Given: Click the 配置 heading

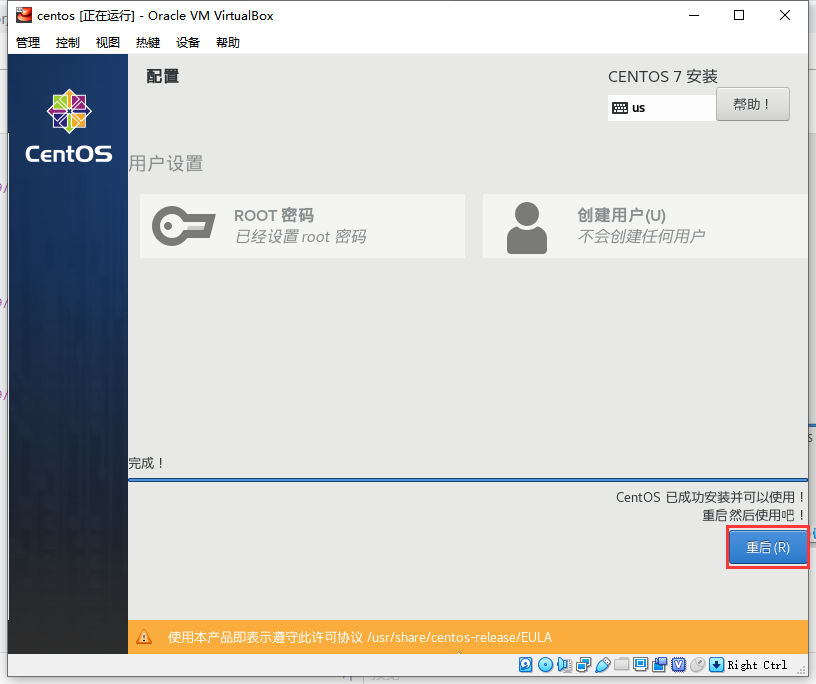Looking at the screenshot, I should (162, 77).
